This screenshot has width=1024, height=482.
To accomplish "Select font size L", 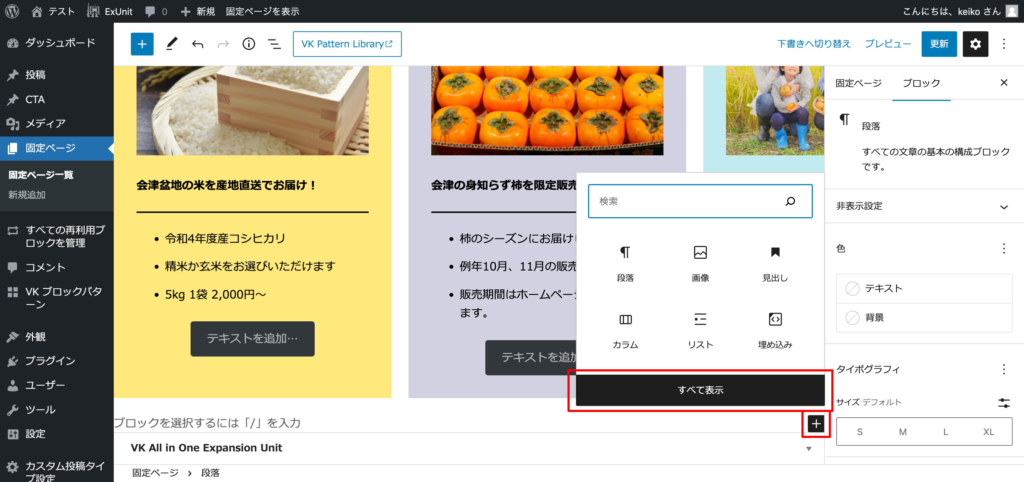I will click(x=946, y=432).
